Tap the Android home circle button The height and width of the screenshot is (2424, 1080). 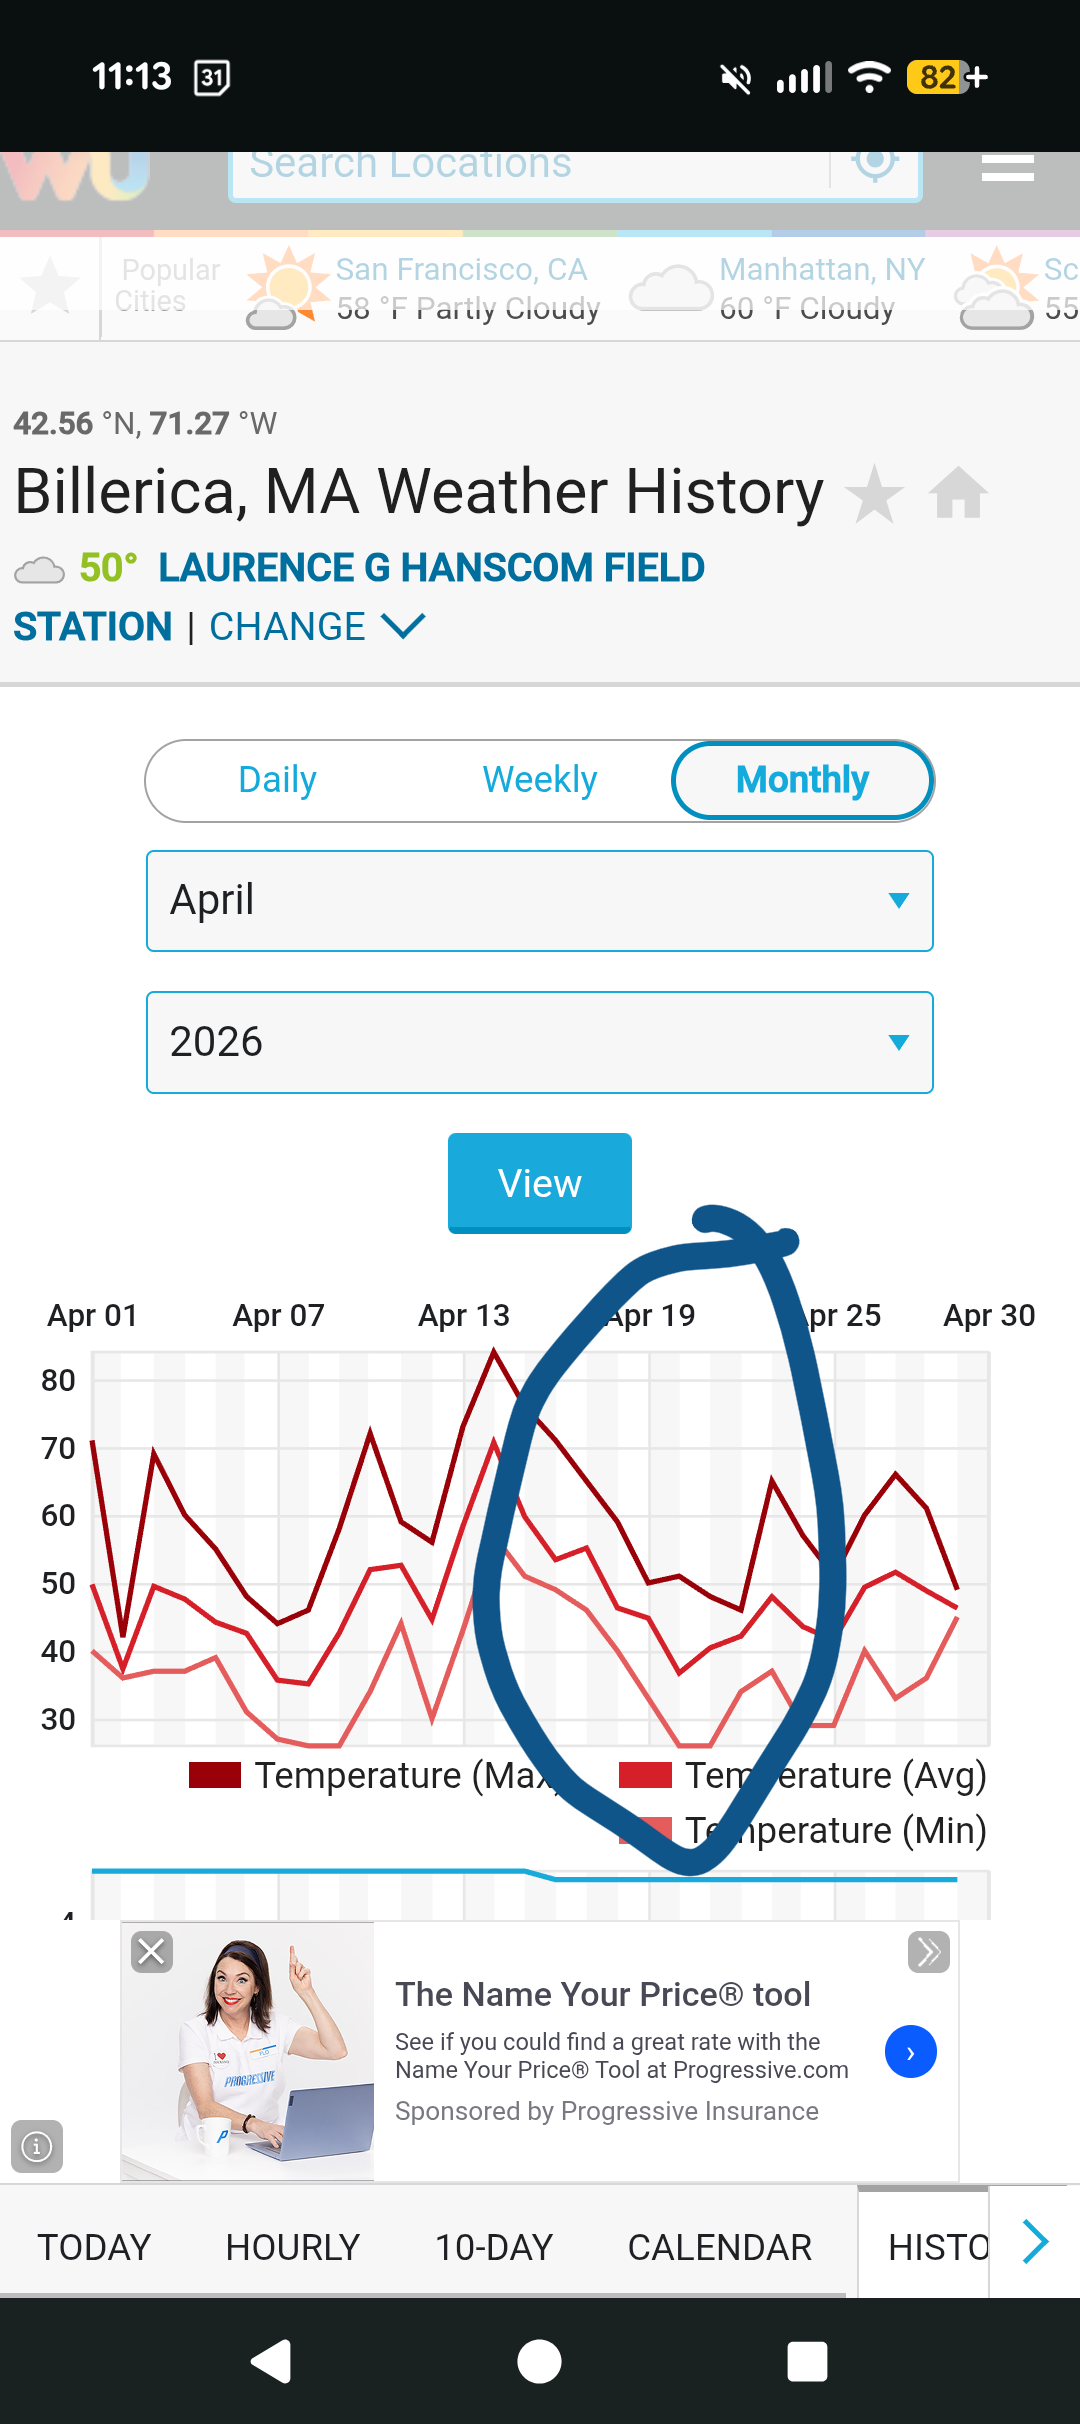(x=539, y=2362)
